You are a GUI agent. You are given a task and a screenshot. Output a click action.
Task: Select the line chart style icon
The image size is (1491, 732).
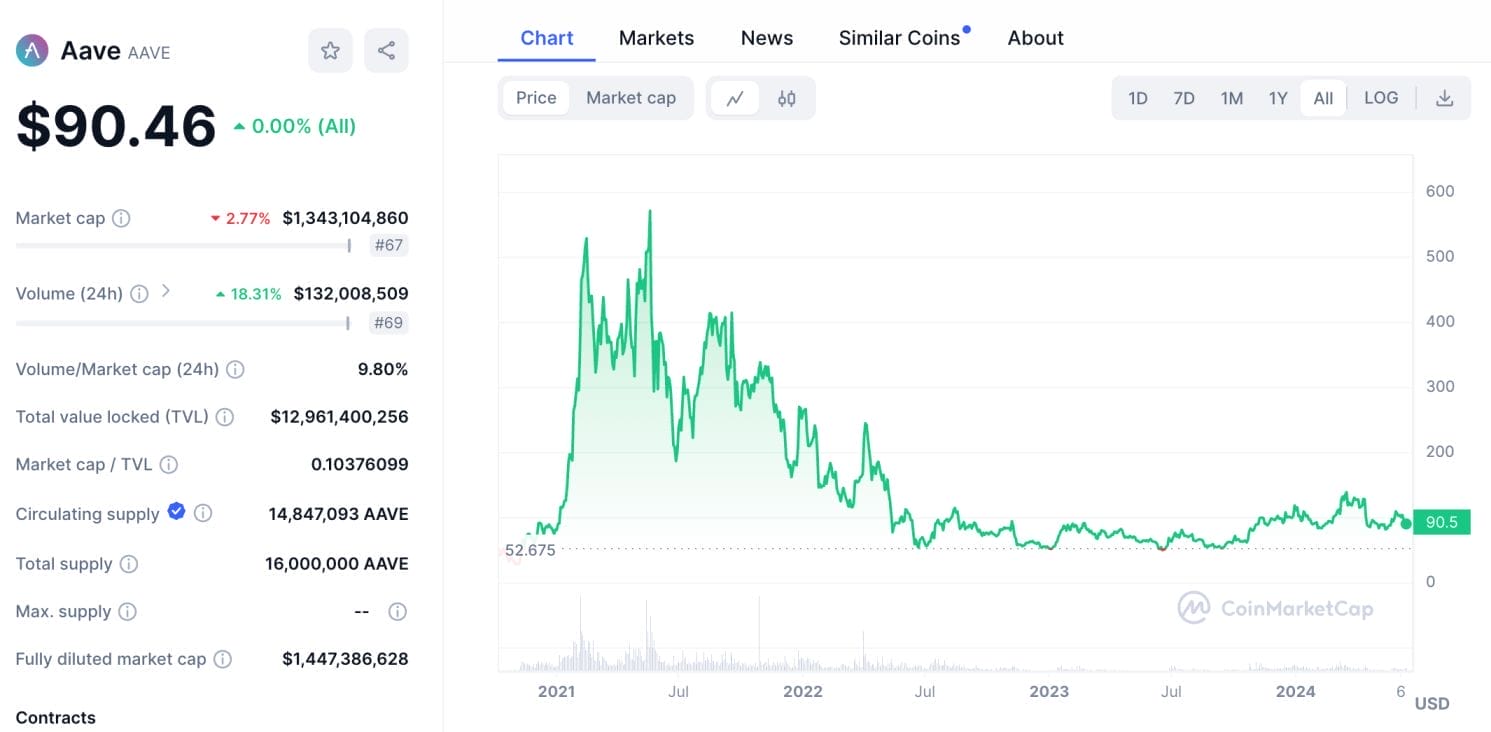[x=735, y=97]
